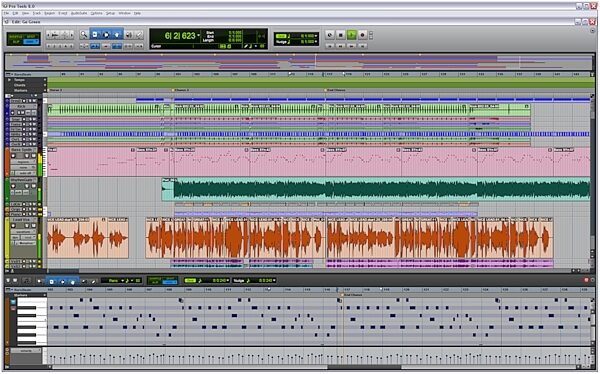Select the Selector tool in the MIDI editor toolbar
This screenshot has height=374, width=600.
click(x=62, y=281)
